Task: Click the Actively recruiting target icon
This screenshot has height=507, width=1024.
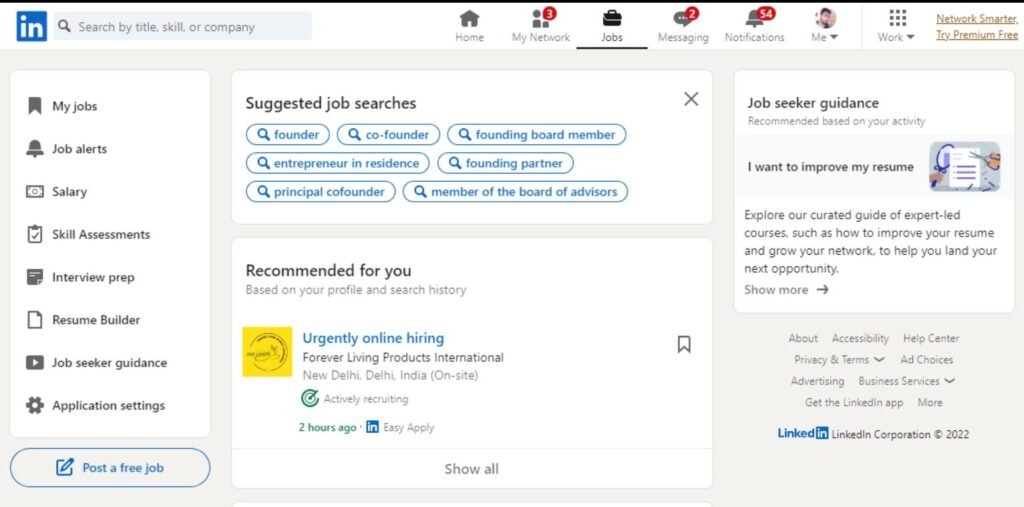Action: pyautogui.click(x=310, y=398)
